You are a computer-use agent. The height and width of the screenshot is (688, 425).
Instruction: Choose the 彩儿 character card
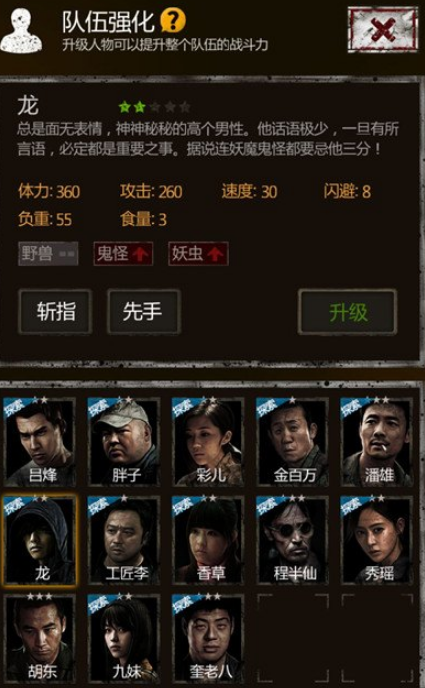(208, 441)
